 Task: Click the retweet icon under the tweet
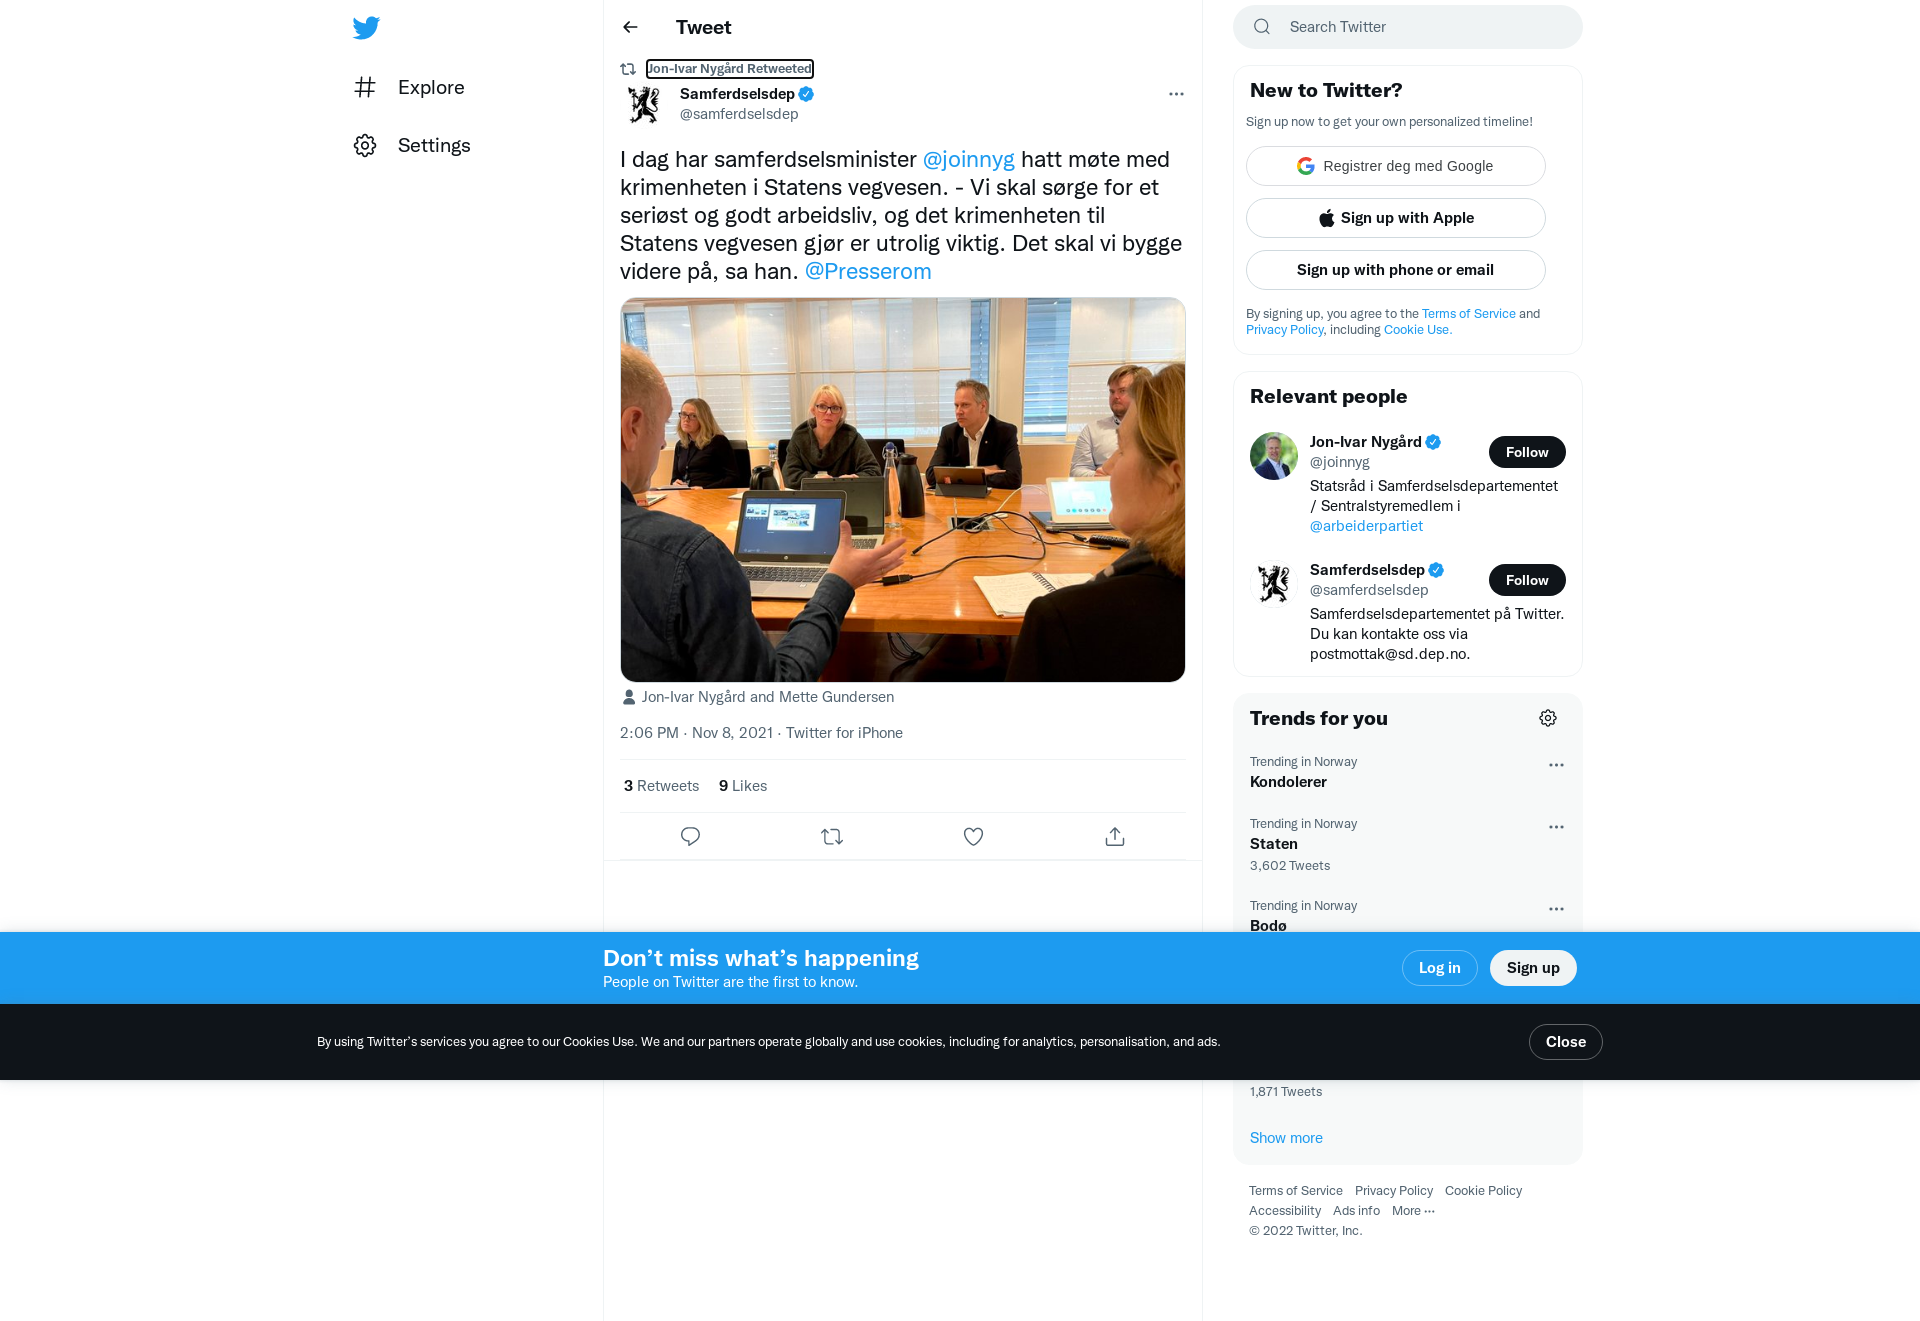pyautogui.click(x=832, y=836)
